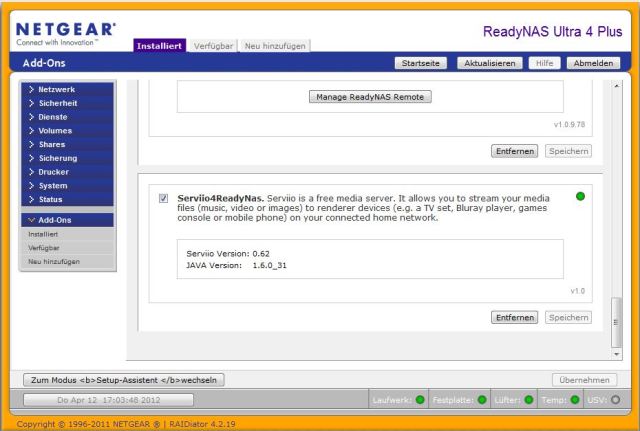Expand the Dienste menu section
The width and height of the screenshot is (640, 431).
tap(67, 117)
